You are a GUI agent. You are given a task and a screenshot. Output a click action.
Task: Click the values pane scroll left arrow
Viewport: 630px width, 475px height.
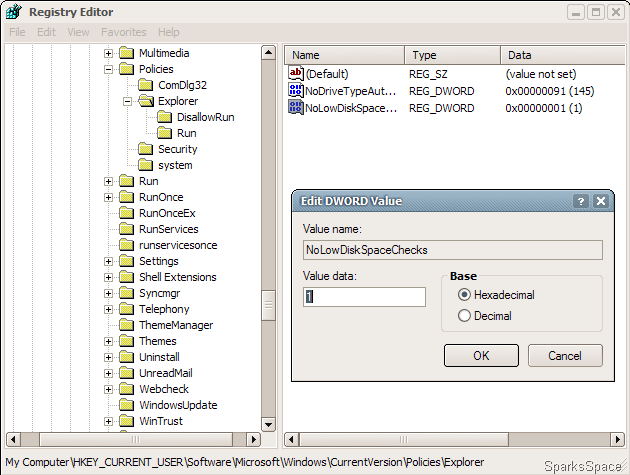(292, 439)
